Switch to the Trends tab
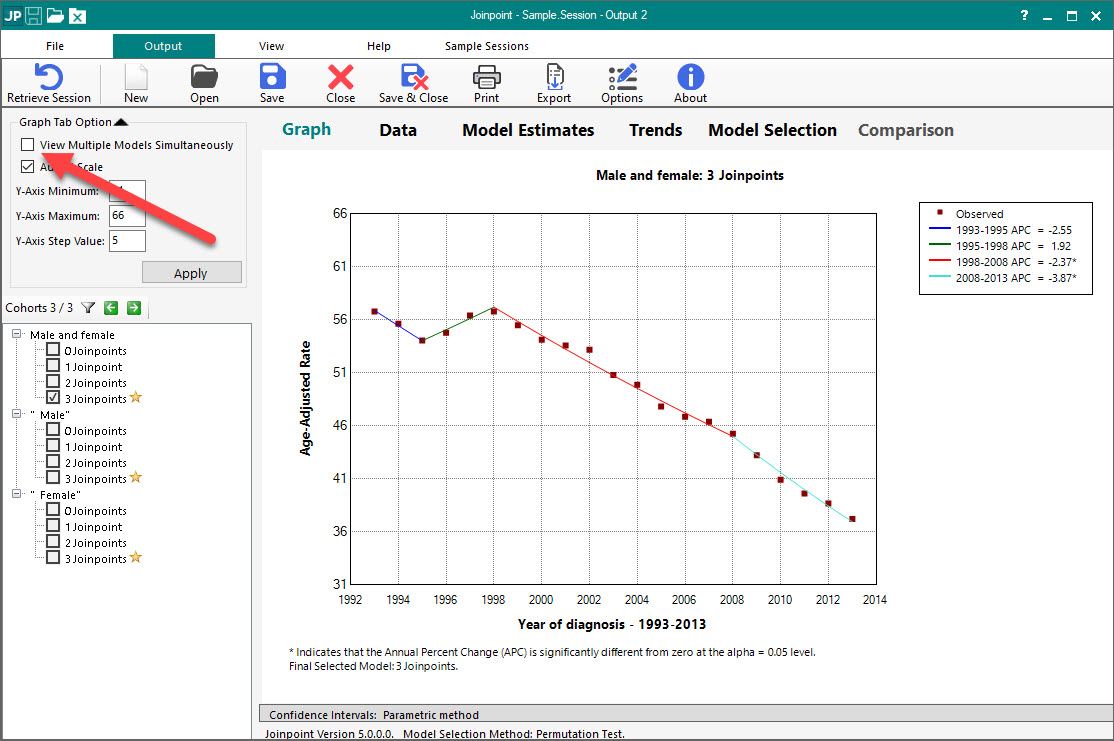The height and width of the screenshot is (741, 1114). pyautogui.click(x=655, y=130)
